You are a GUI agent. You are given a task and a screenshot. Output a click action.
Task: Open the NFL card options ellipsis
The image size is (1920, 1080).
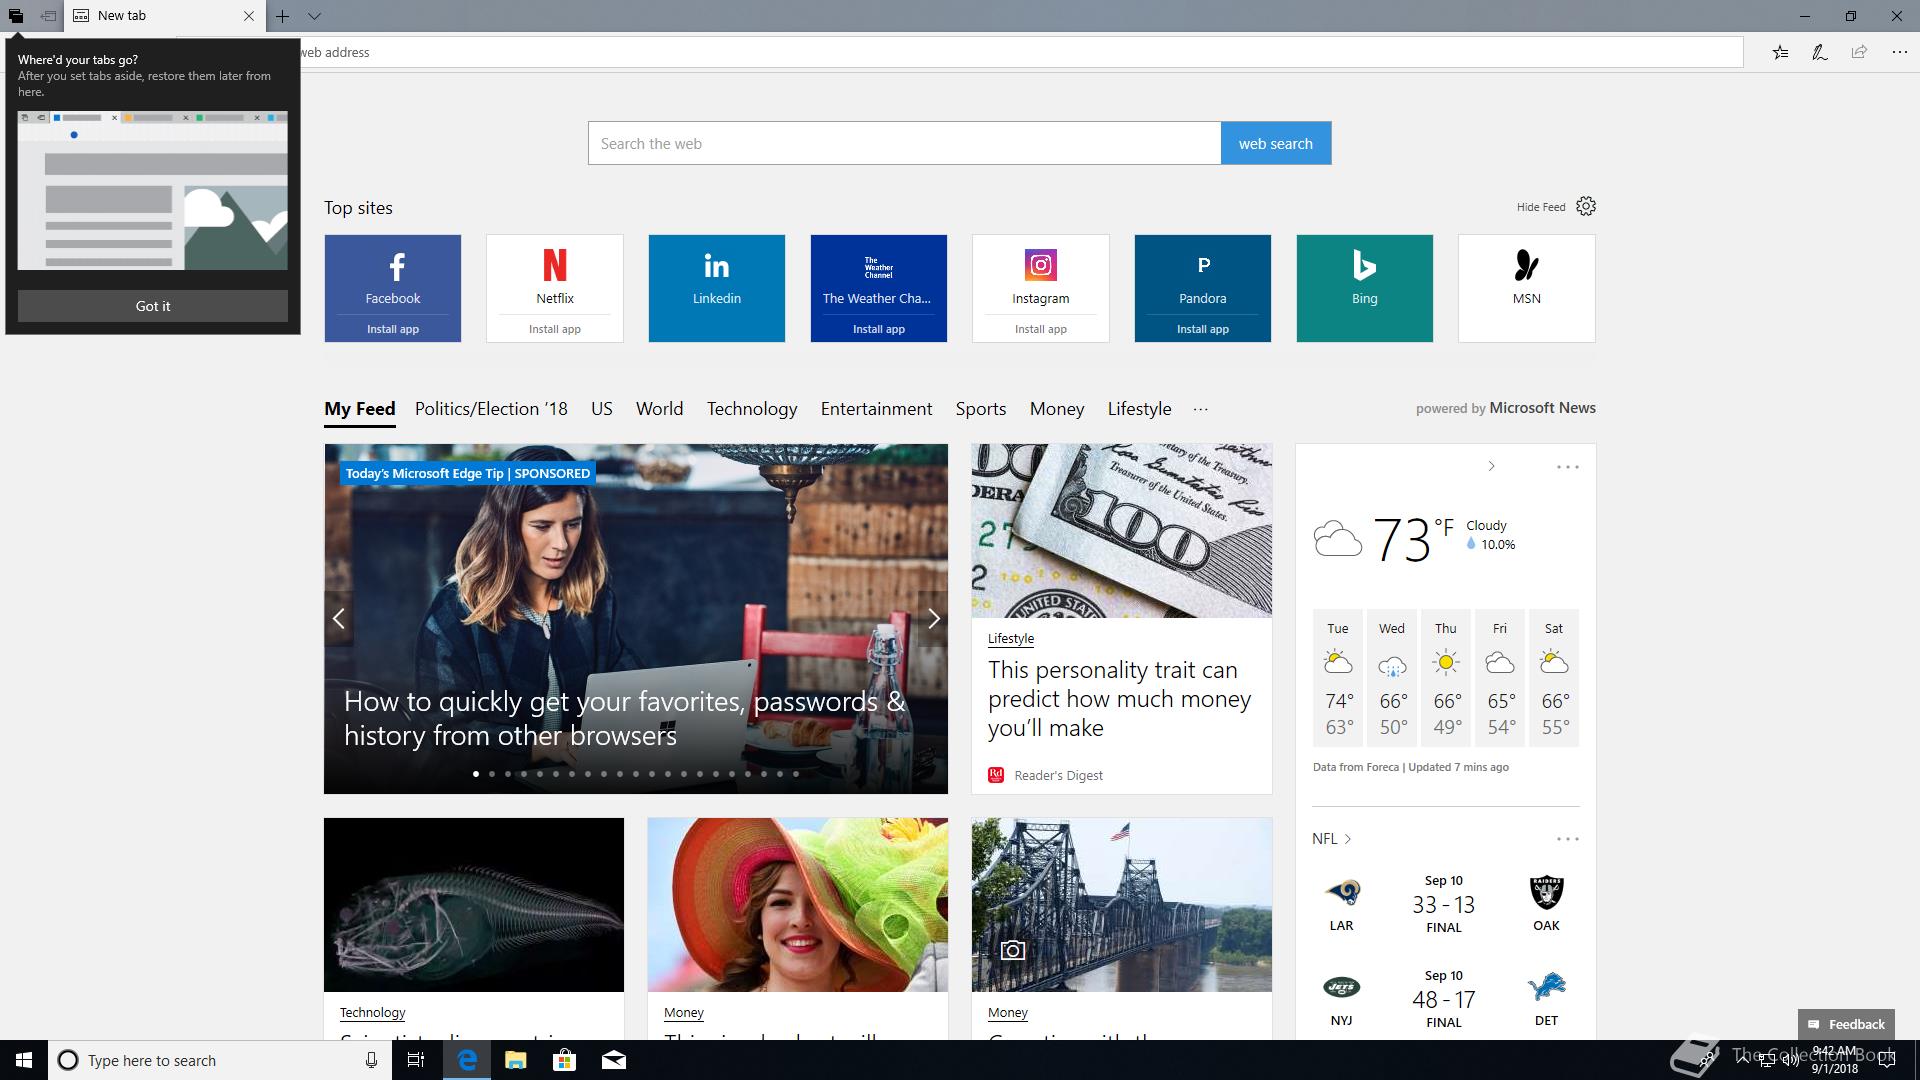[1568, 839]
